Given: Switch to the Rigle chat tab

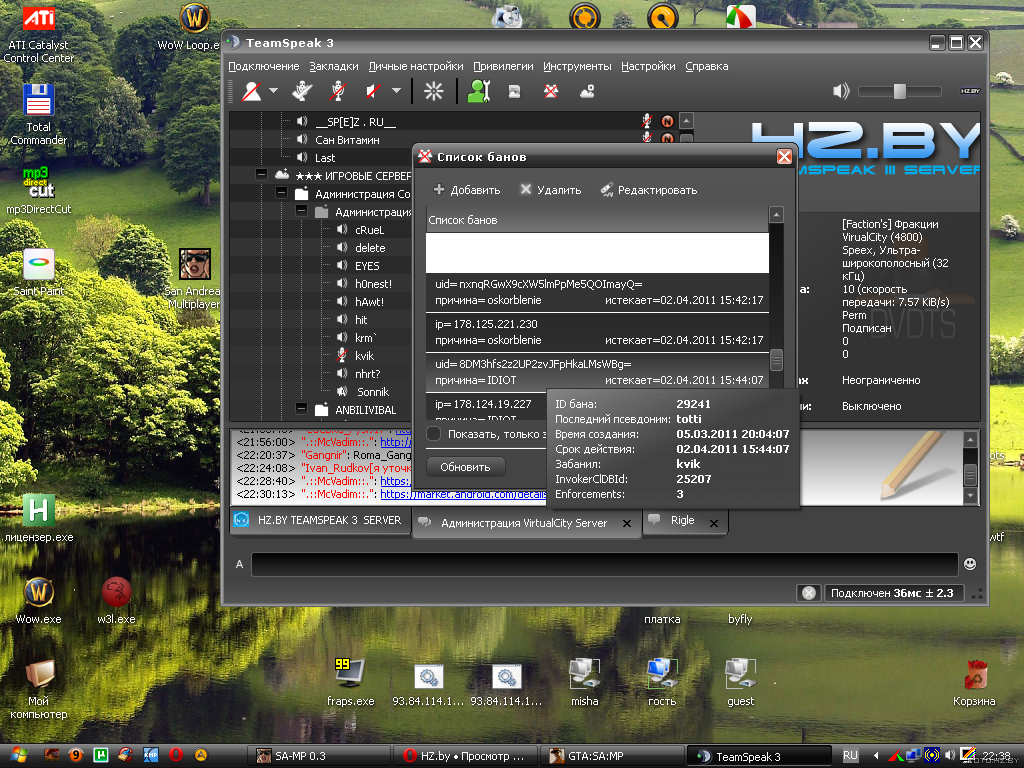Looking at the screenshot, I should pyautogui.click(x=683, y=521).
